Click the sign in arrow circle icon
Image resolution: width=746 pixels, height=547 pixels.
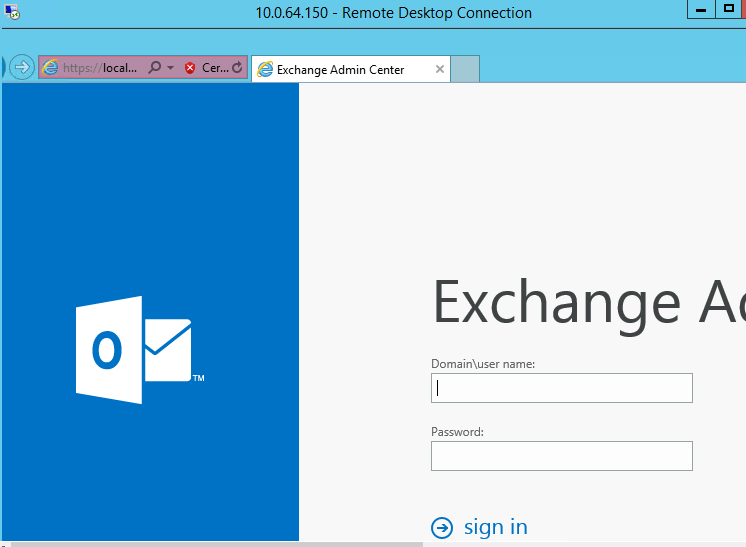pos(441,528)
